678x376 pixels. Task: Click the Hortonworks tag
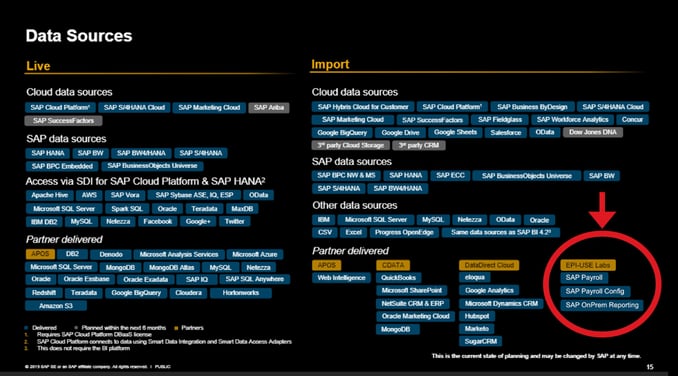240,293
